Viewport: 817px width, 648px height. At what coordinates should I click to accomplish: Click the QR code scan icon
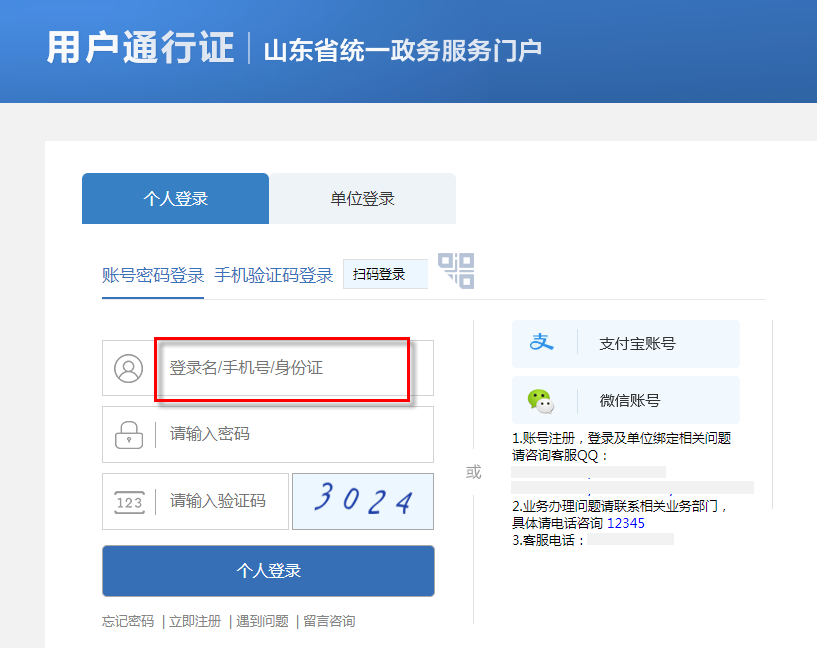tap(456, 271)
